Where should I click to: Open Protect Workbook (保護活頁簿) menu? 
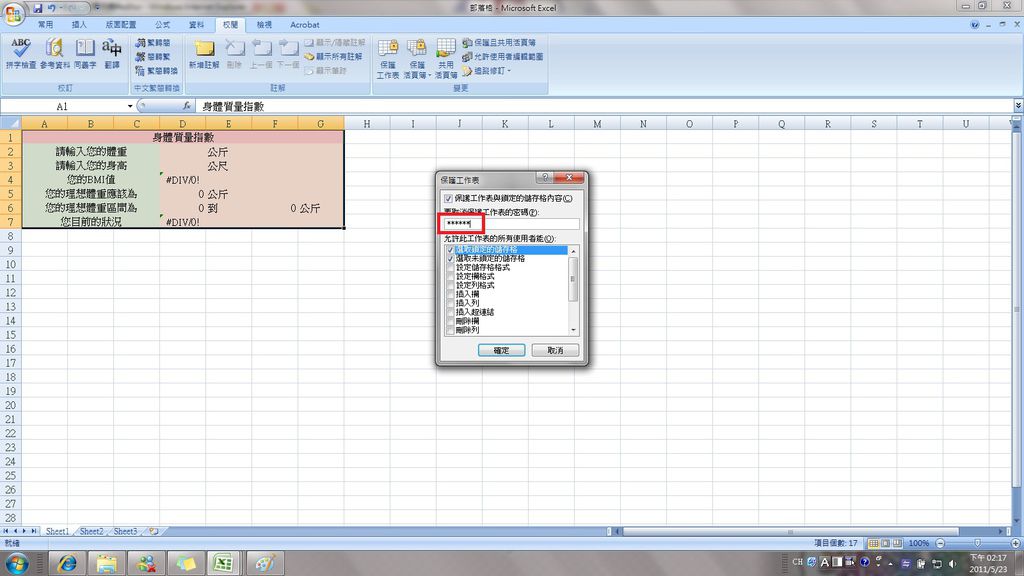[x=417, y=59]
